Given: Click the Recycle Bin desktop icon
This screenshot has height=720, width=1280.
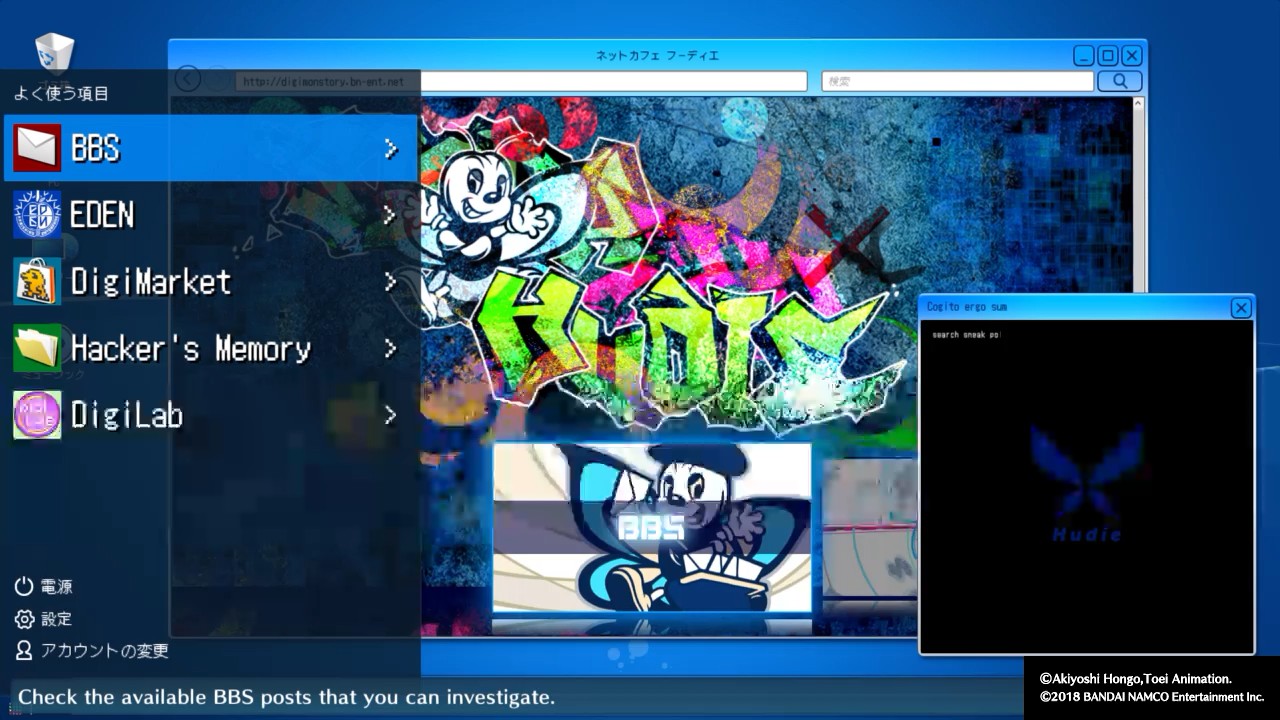Looking at the screenshot, I should (x=54, y=53).
